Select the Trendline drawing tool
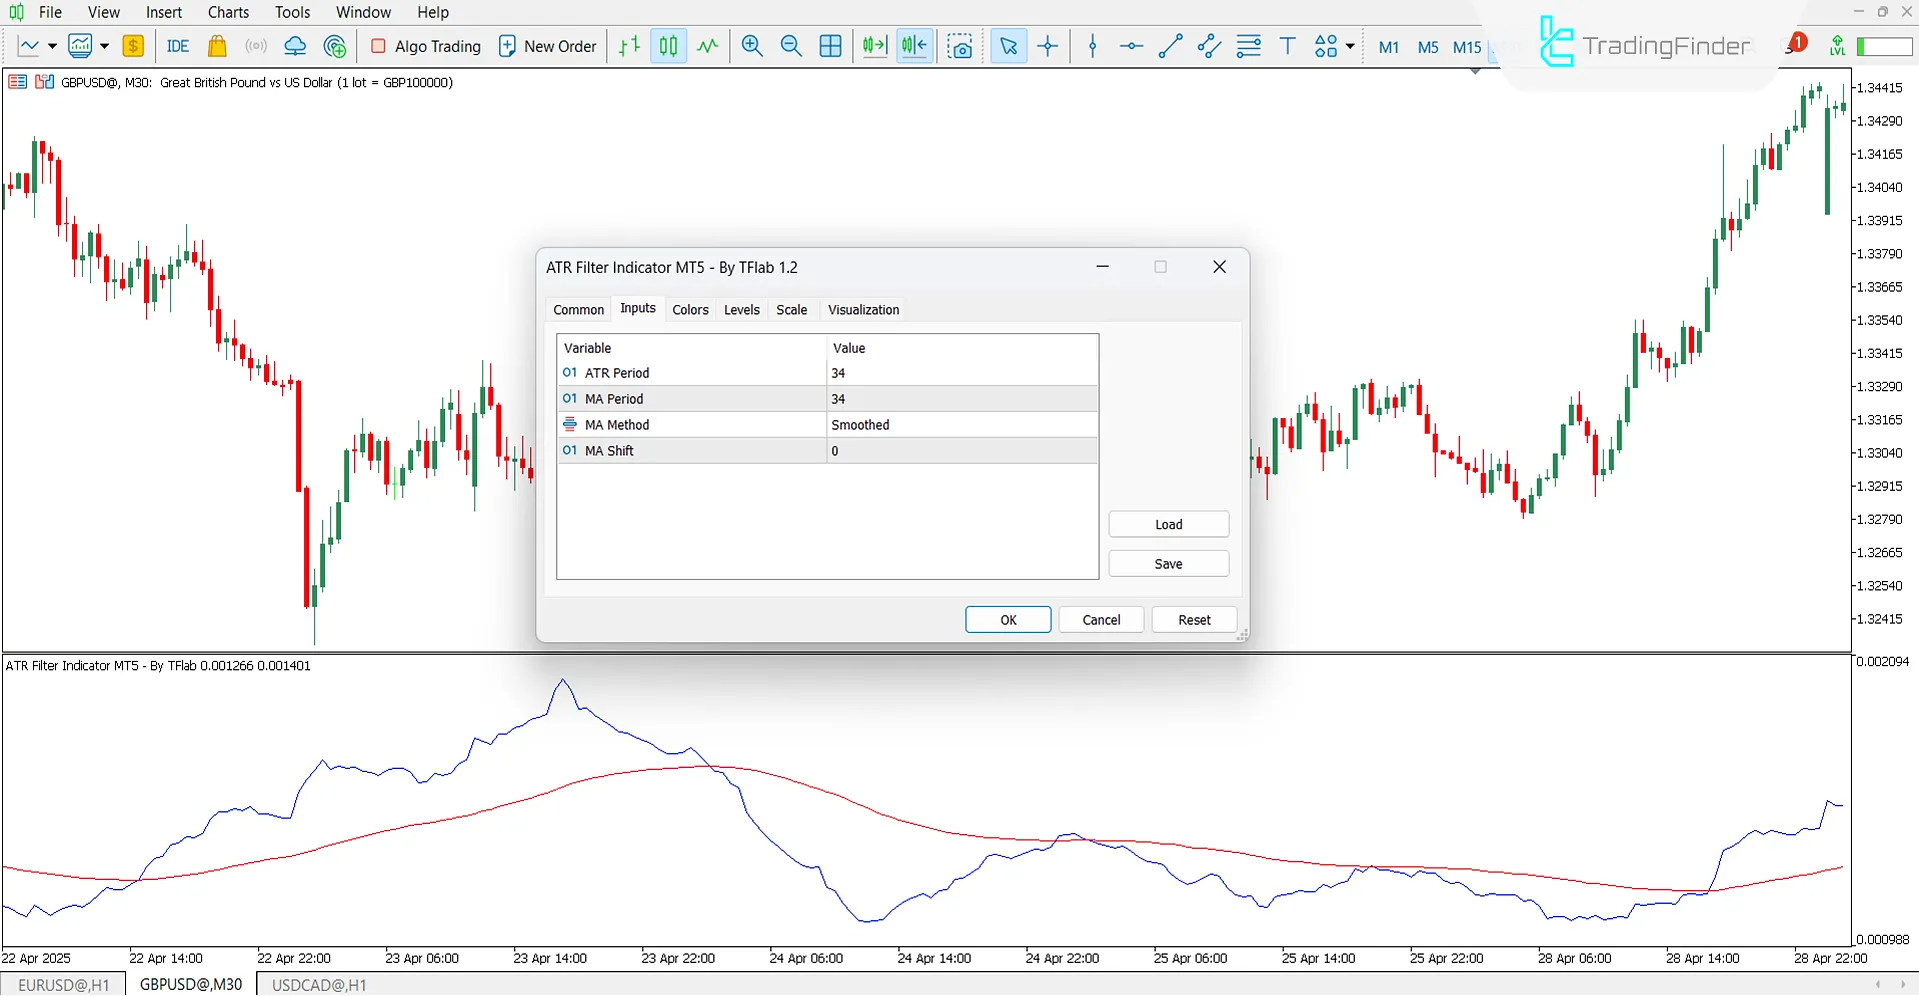Screen dimensions: 1919x996 (1170, 46)
